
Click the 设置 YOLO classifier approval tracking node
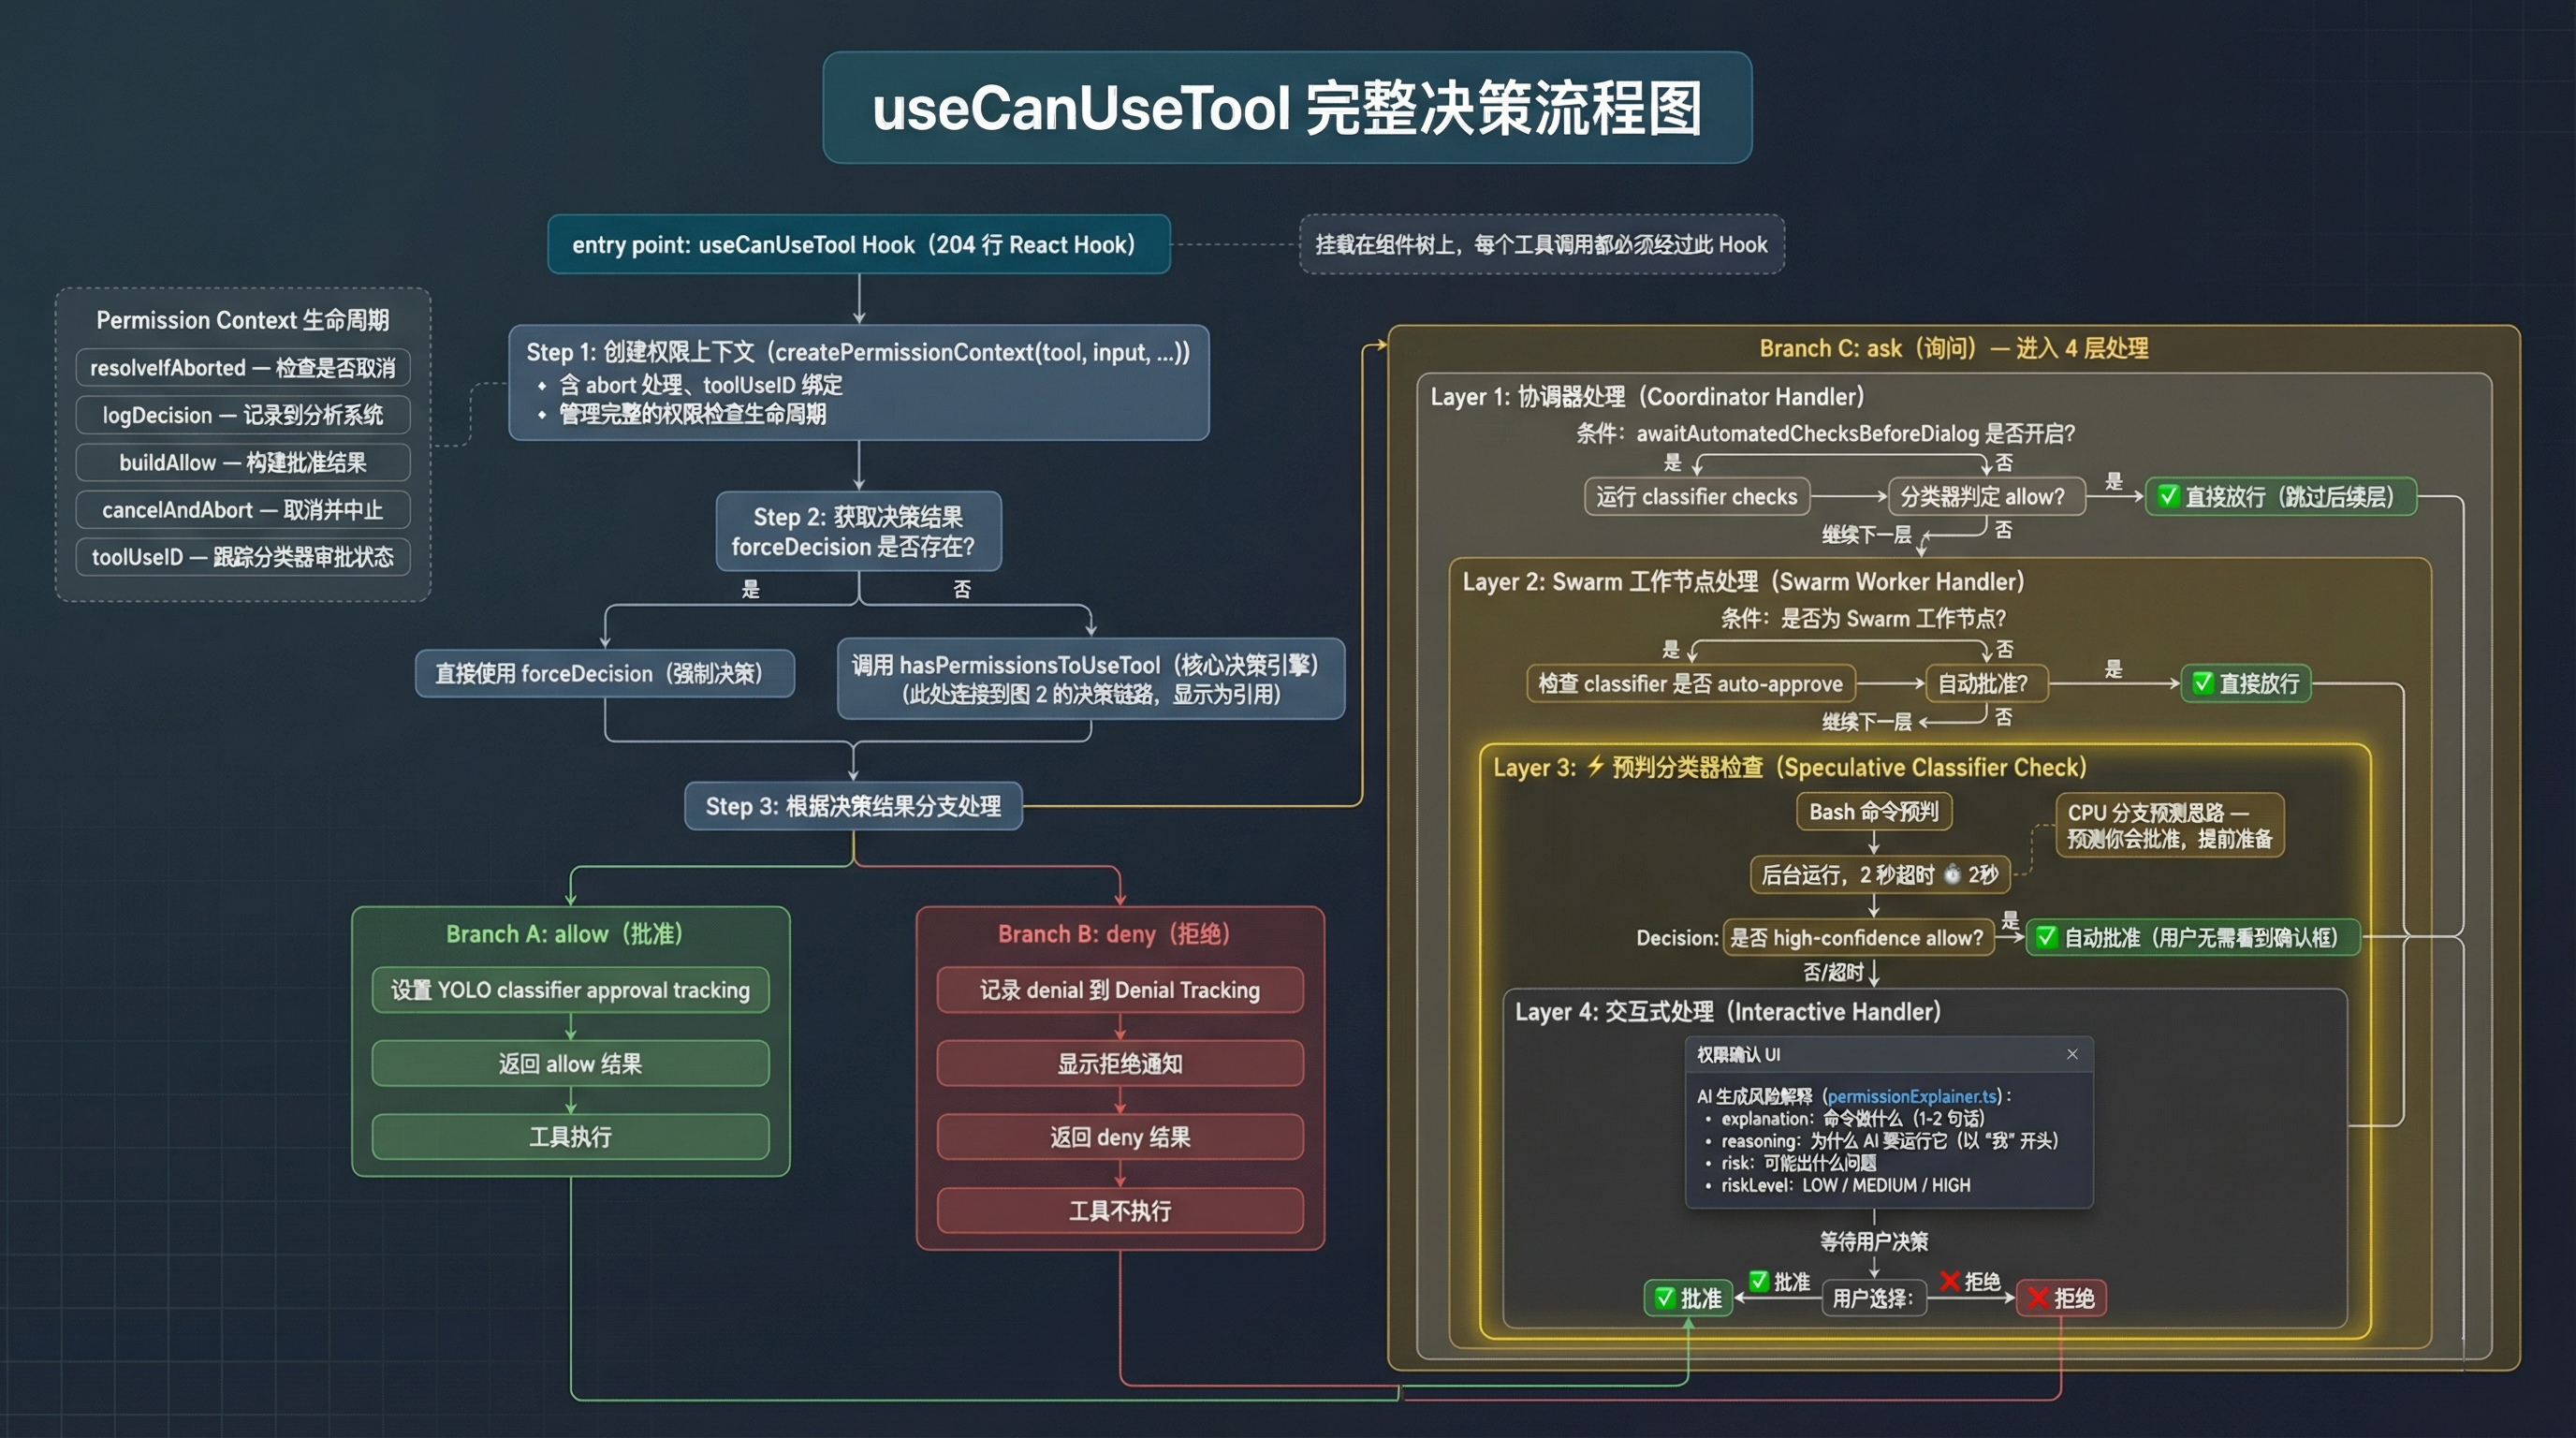click(570, 991)
